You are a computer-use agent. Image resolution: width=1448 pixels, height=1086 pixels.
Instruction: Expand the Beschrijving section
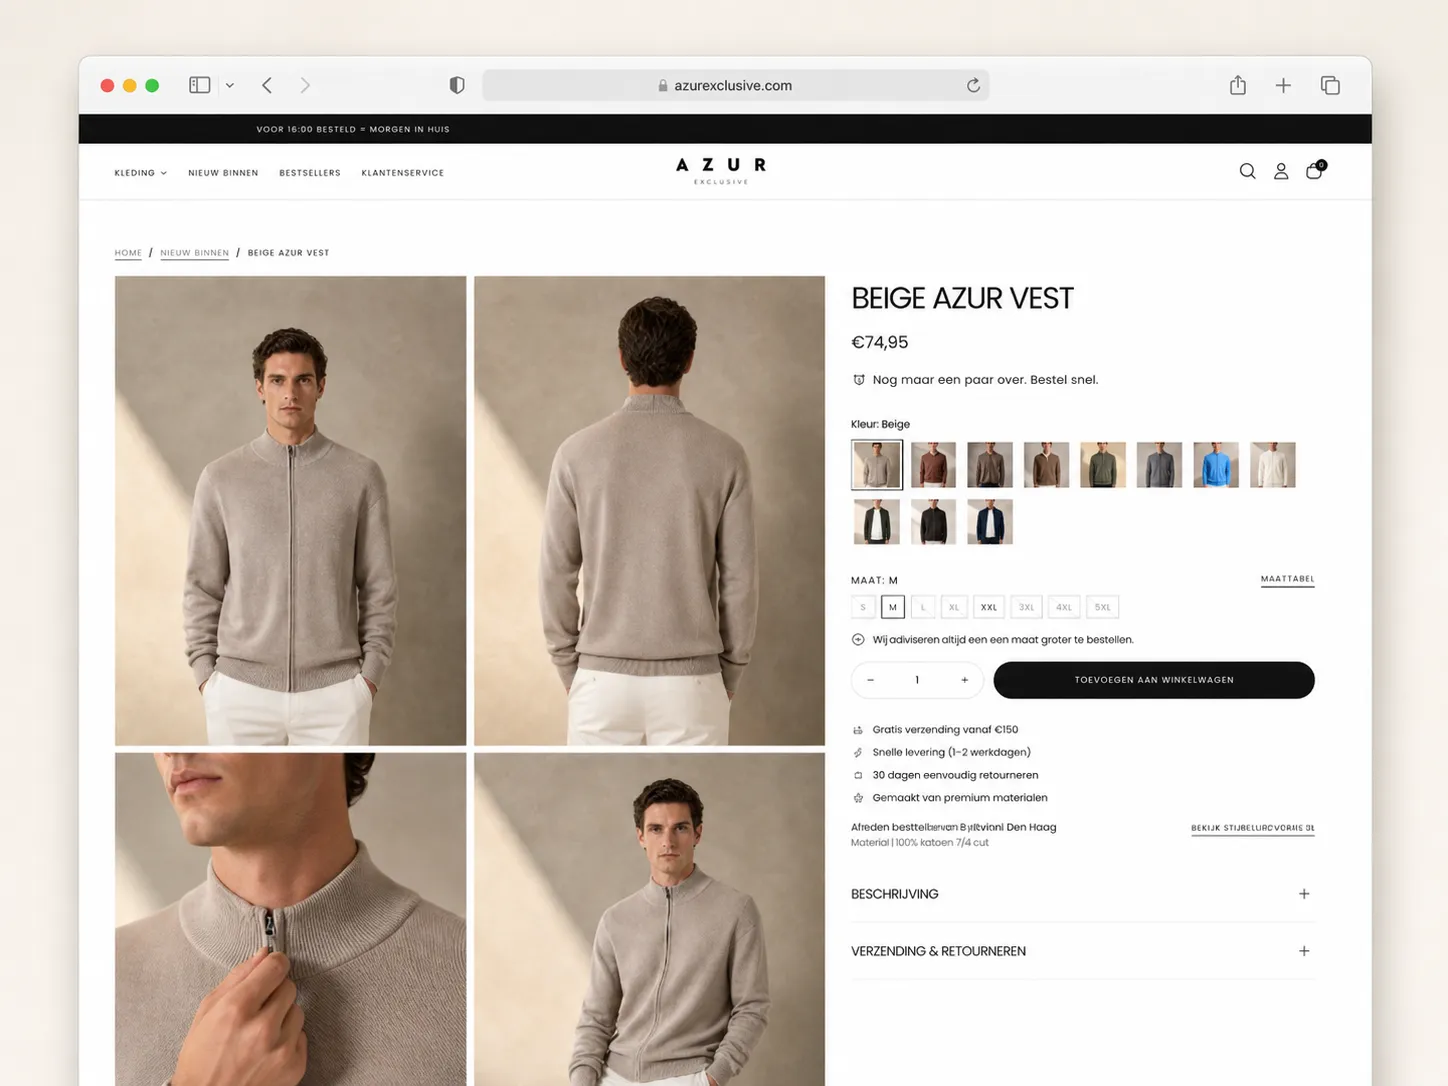point(1082,894)
